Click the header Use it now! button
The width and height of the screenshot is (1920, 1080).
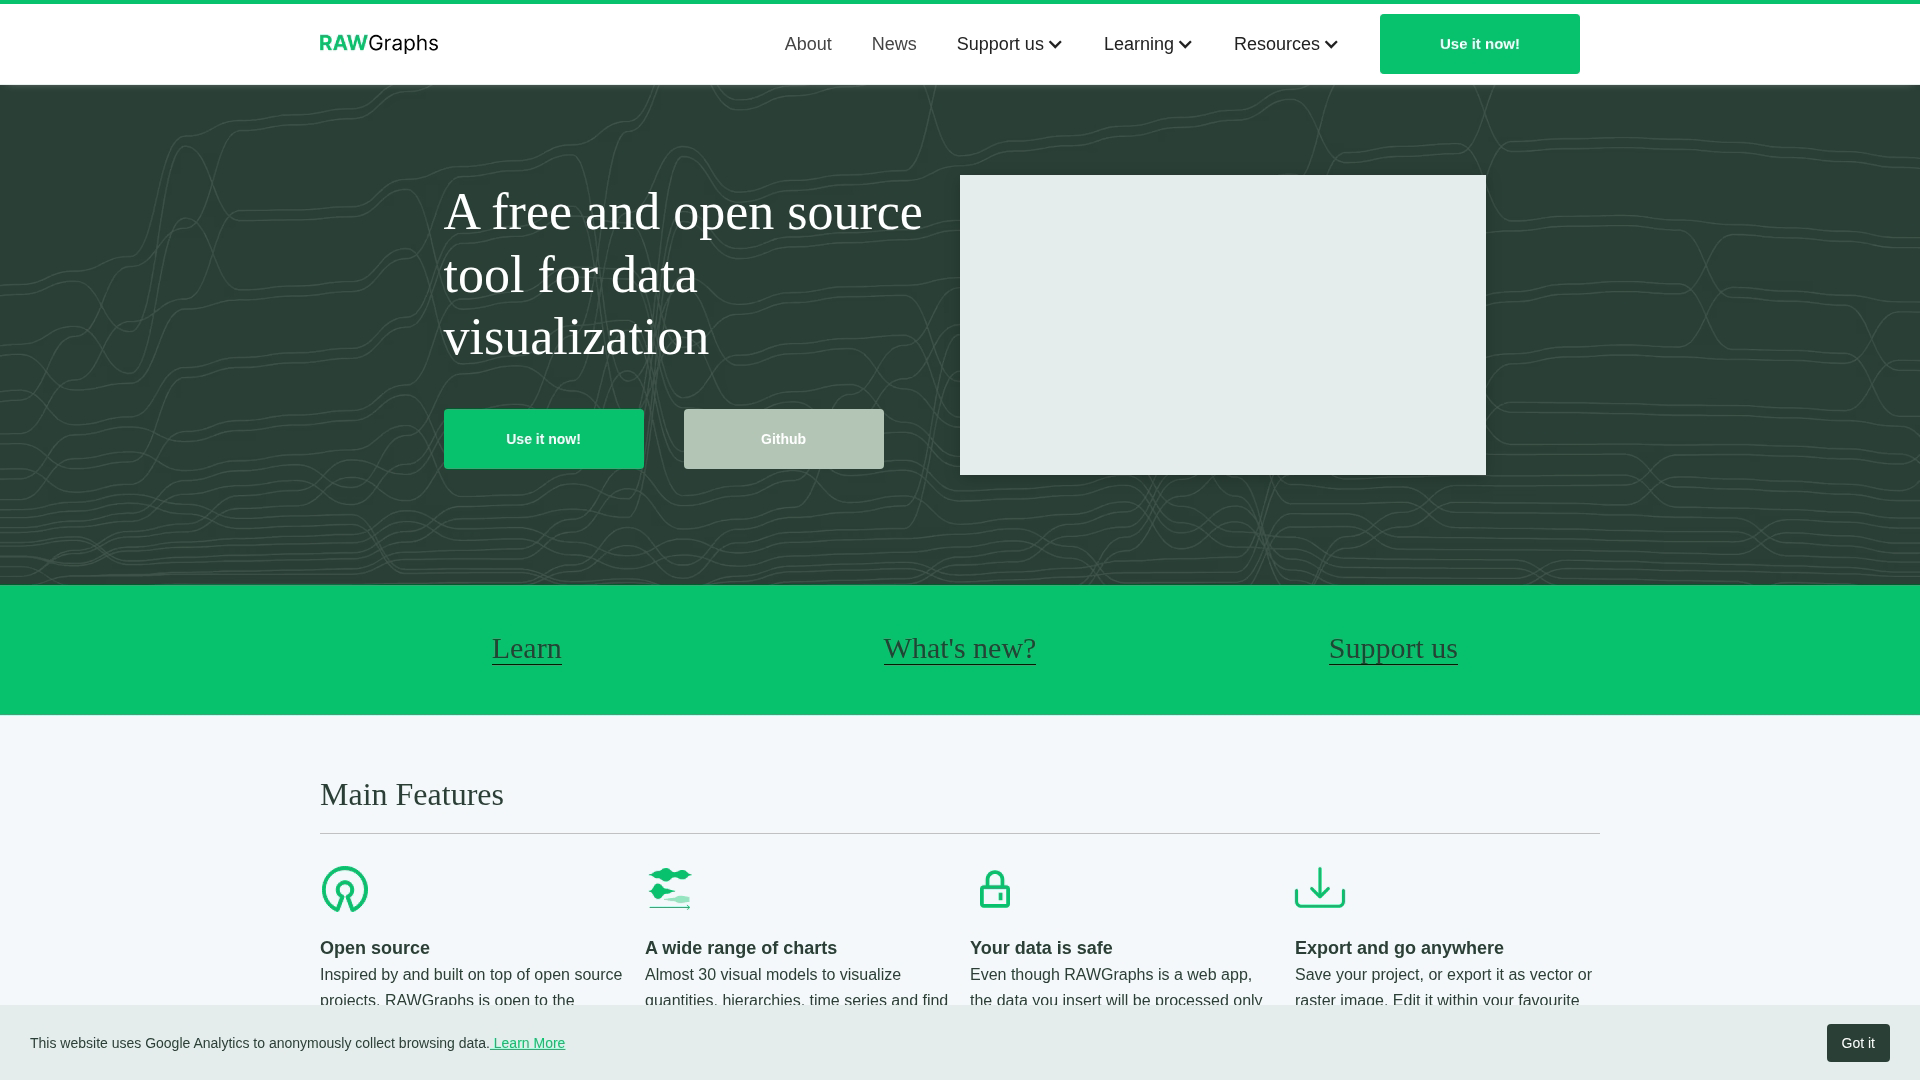tap(1480, 44)
